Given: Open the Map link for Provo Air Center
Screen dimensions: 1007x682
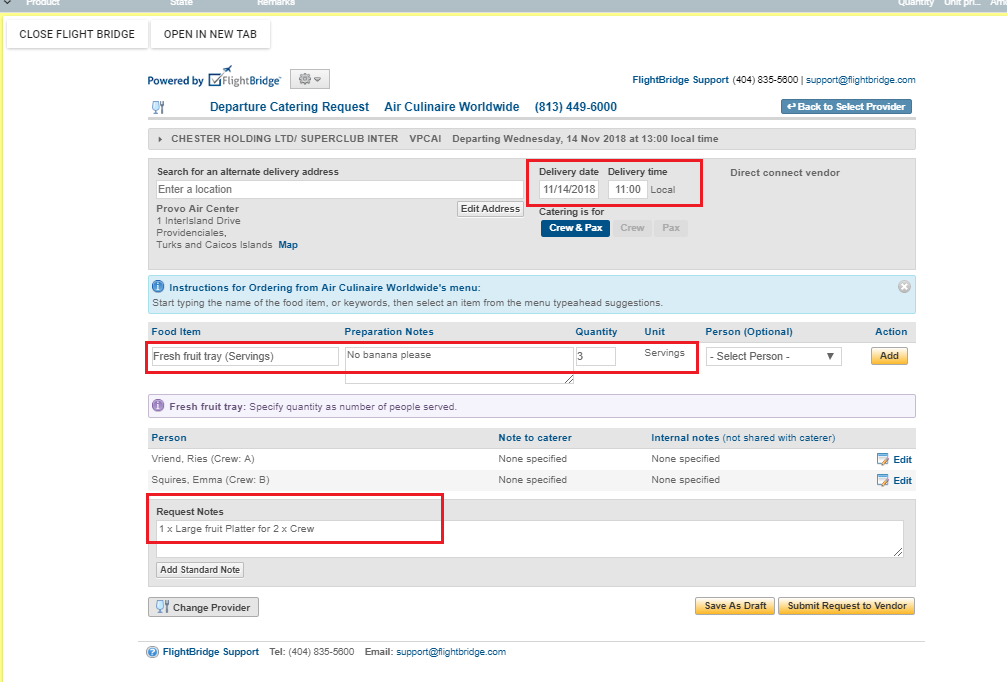Looking at the screenshot, I should (288, 245).
